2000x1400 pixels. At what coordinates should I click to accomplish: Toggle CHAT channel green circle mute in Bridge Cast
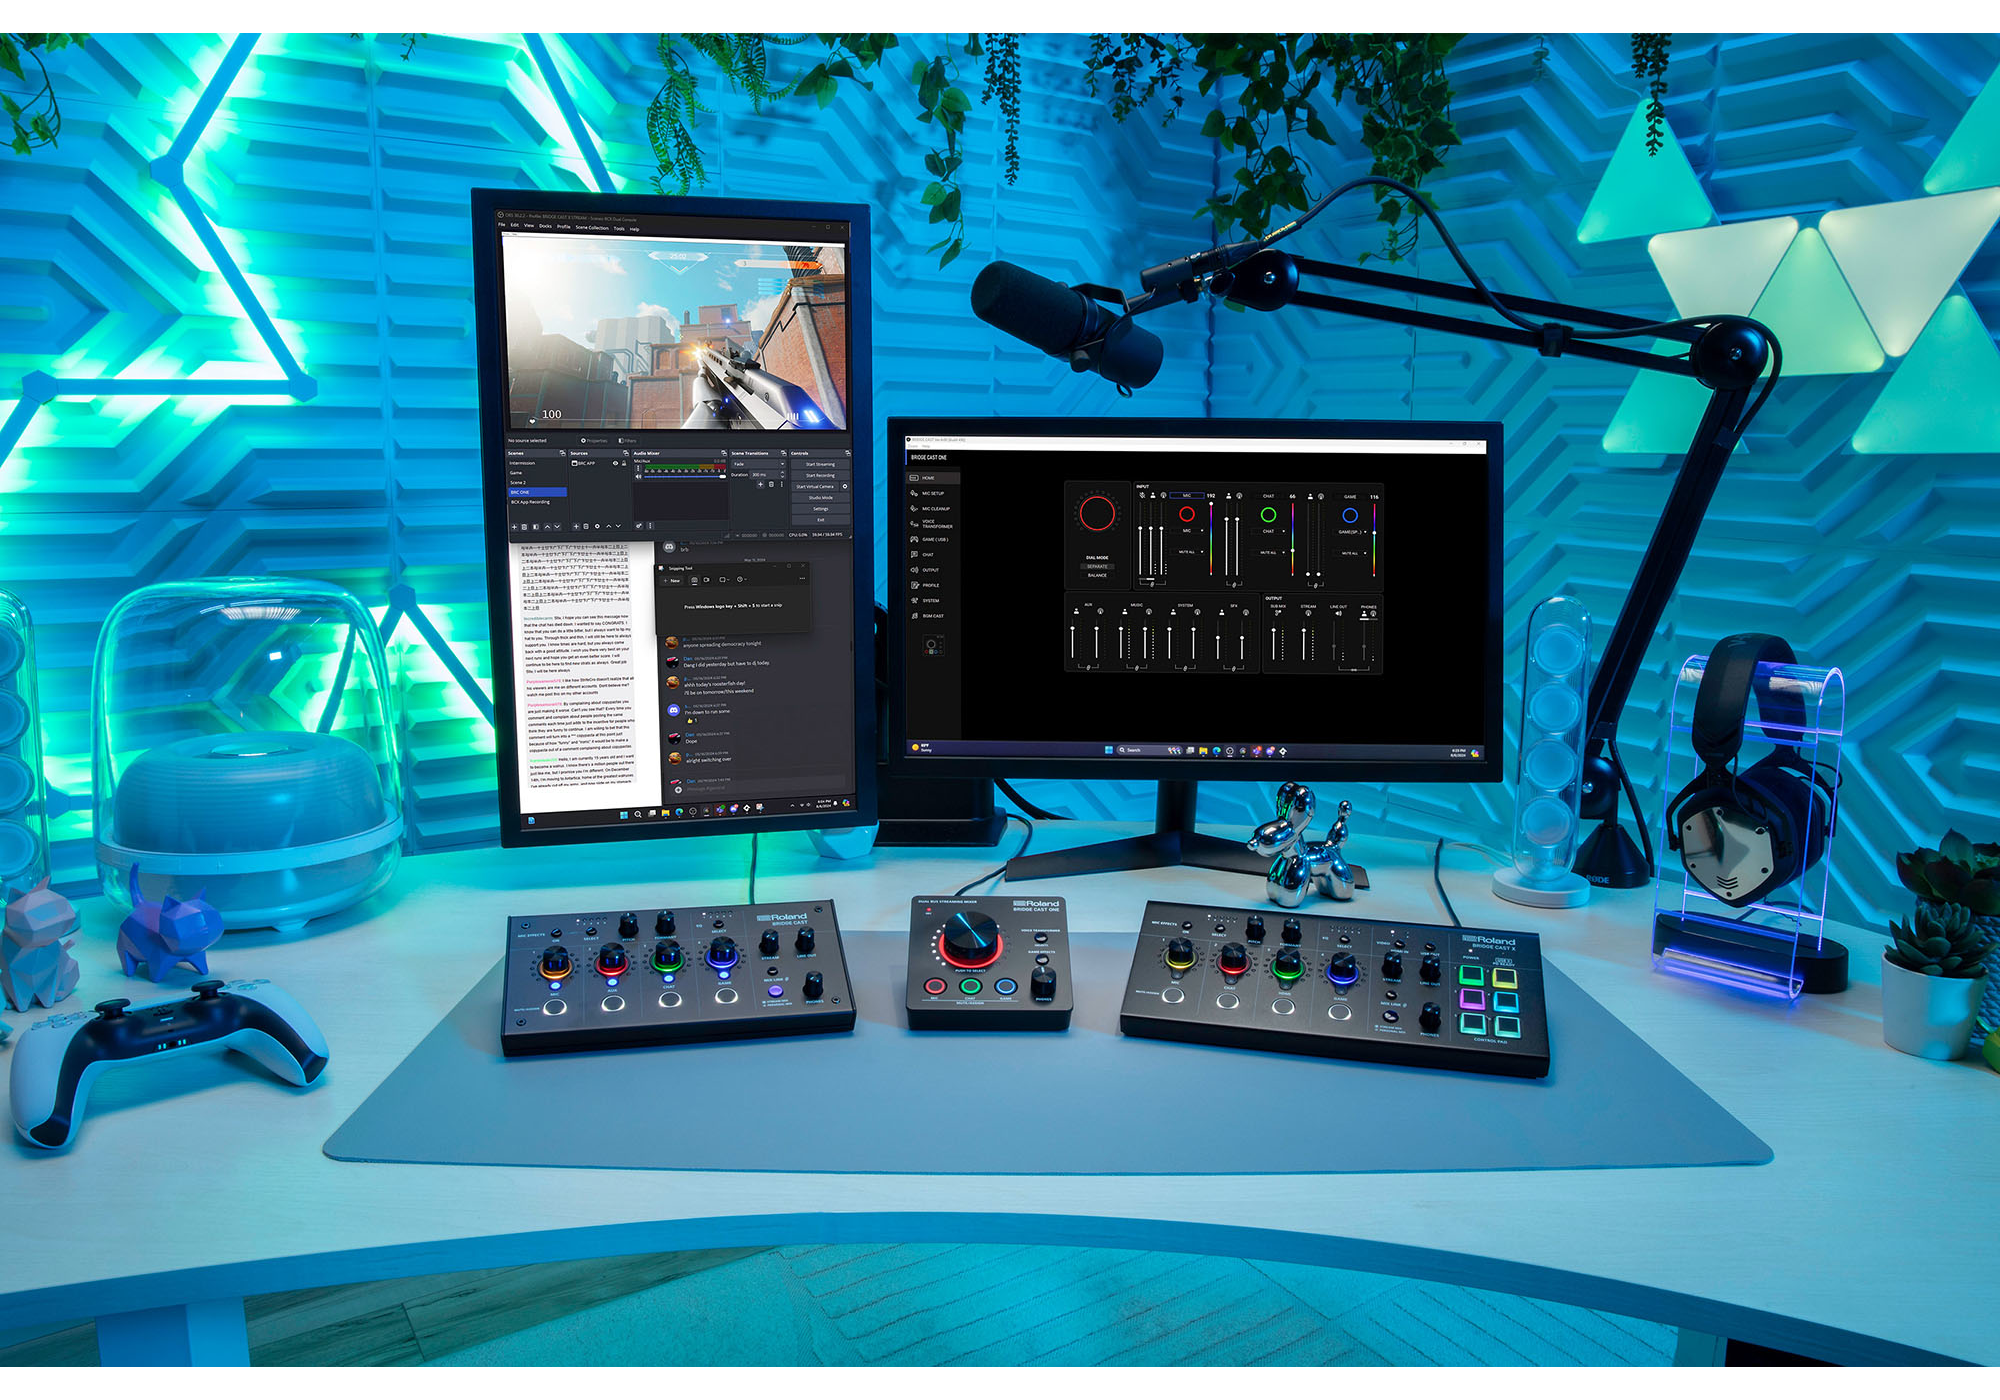pos(1268,515)
